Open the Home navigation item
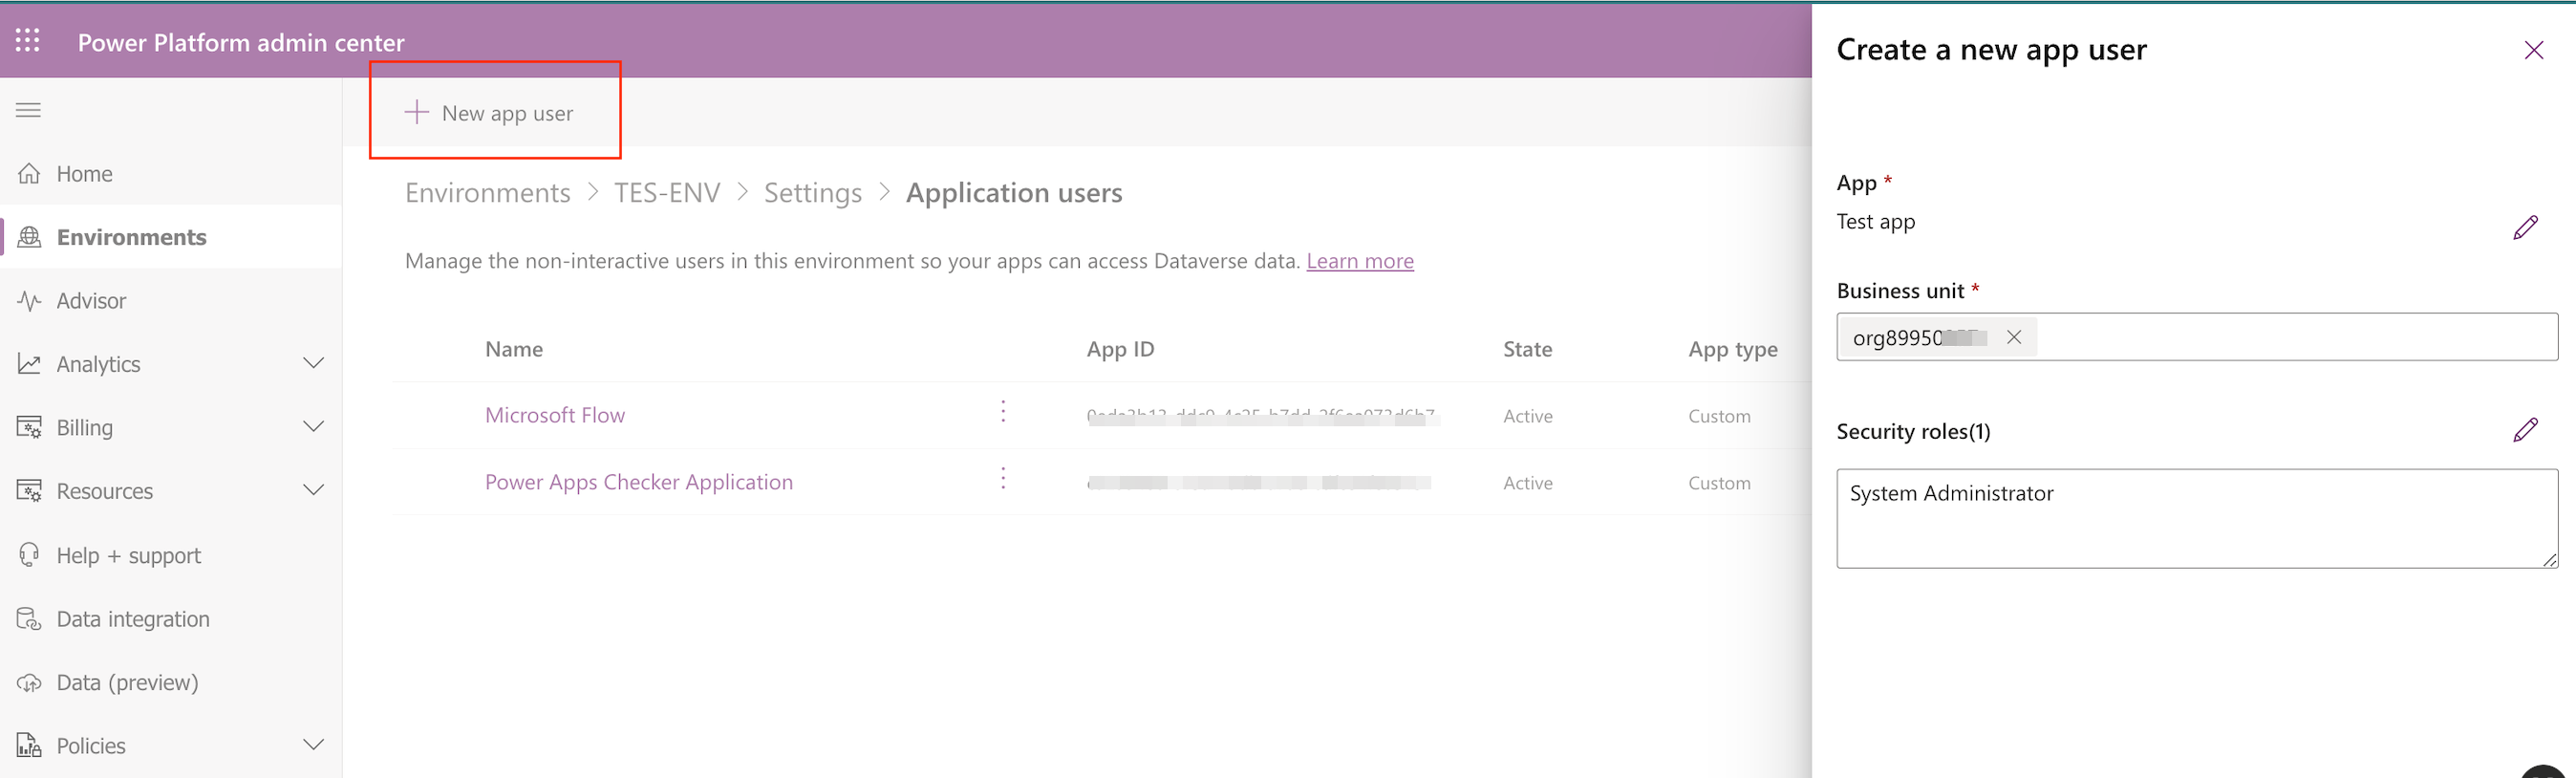 (171, 174)
